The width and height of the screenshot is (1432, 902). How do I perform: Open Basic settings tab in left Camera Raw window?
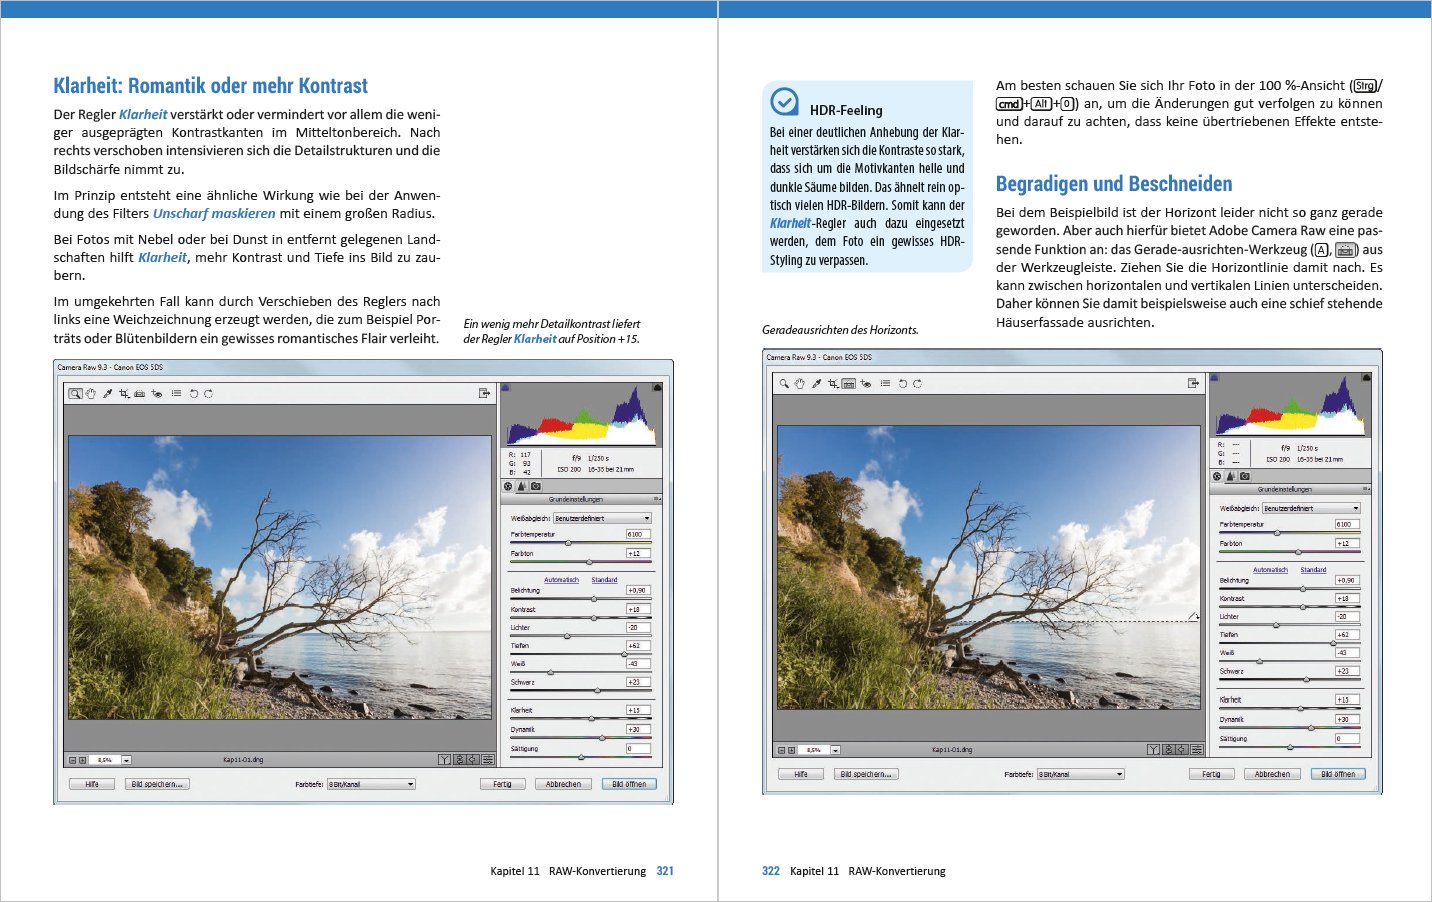coord(508,487)
